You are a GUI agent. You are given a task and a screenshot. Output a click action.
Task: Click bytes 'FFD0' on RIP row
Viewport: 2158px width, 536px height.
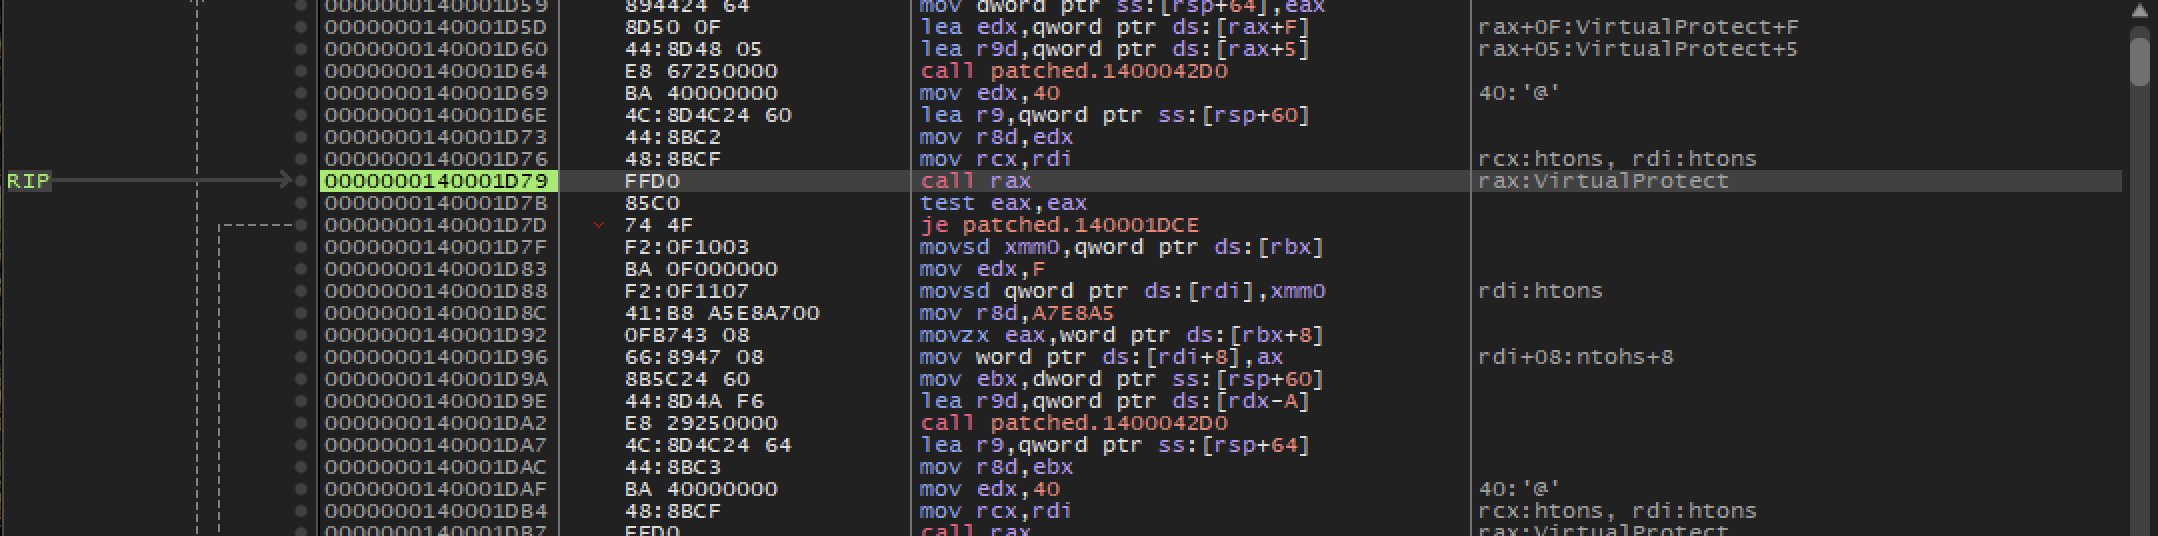pyautogui.click(x=651, y=181)
